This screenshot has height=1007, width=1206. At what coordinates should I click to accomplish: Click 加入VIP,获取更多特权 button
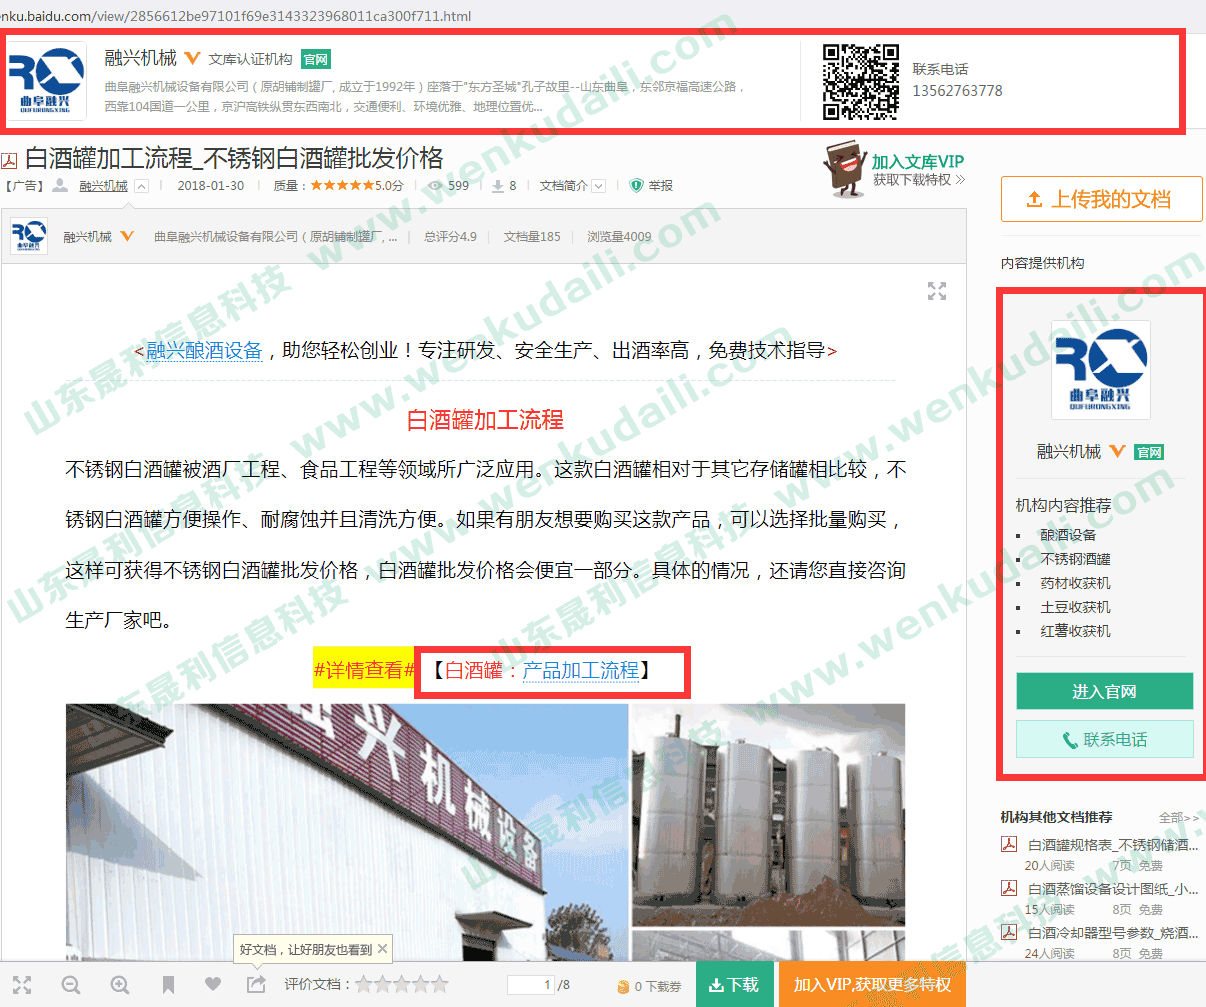point(872,985)
